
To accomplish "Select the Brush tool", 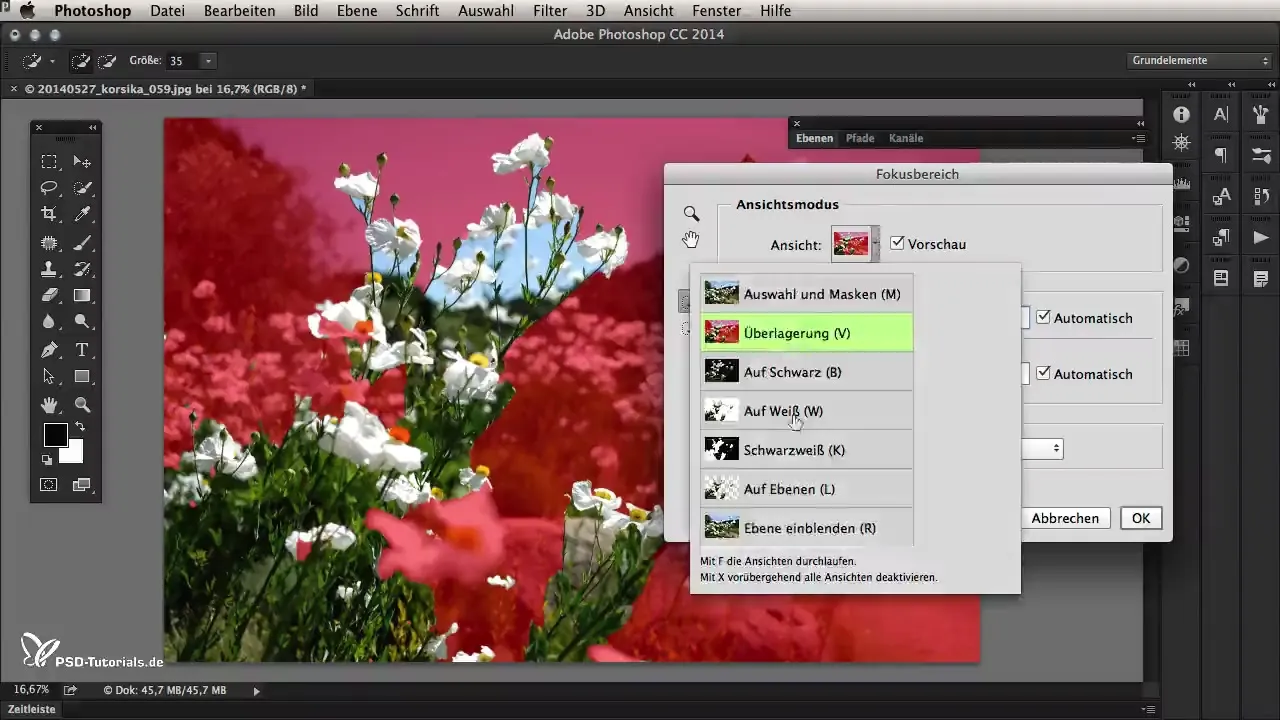I will point(82,242).
